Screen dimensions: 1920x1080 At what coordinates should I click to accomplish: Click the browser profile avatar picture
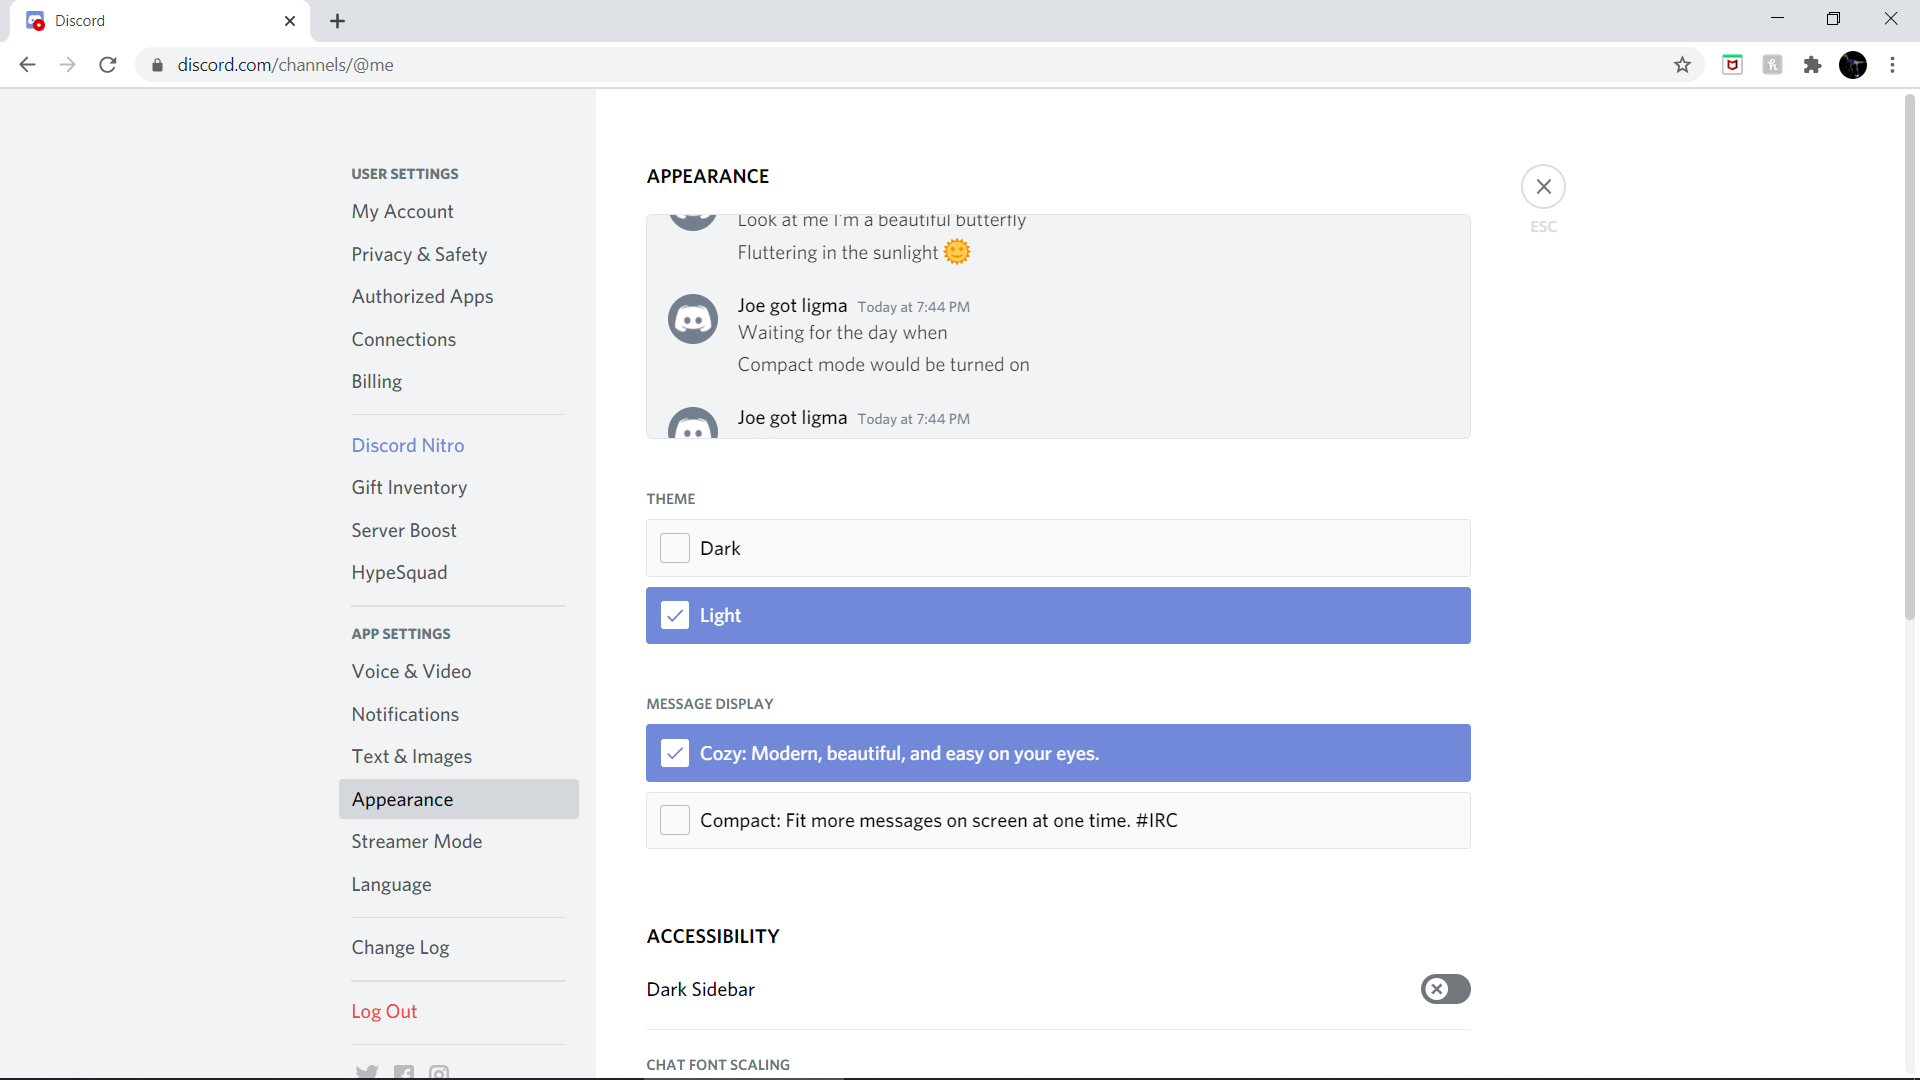[x=1854, y=64]
